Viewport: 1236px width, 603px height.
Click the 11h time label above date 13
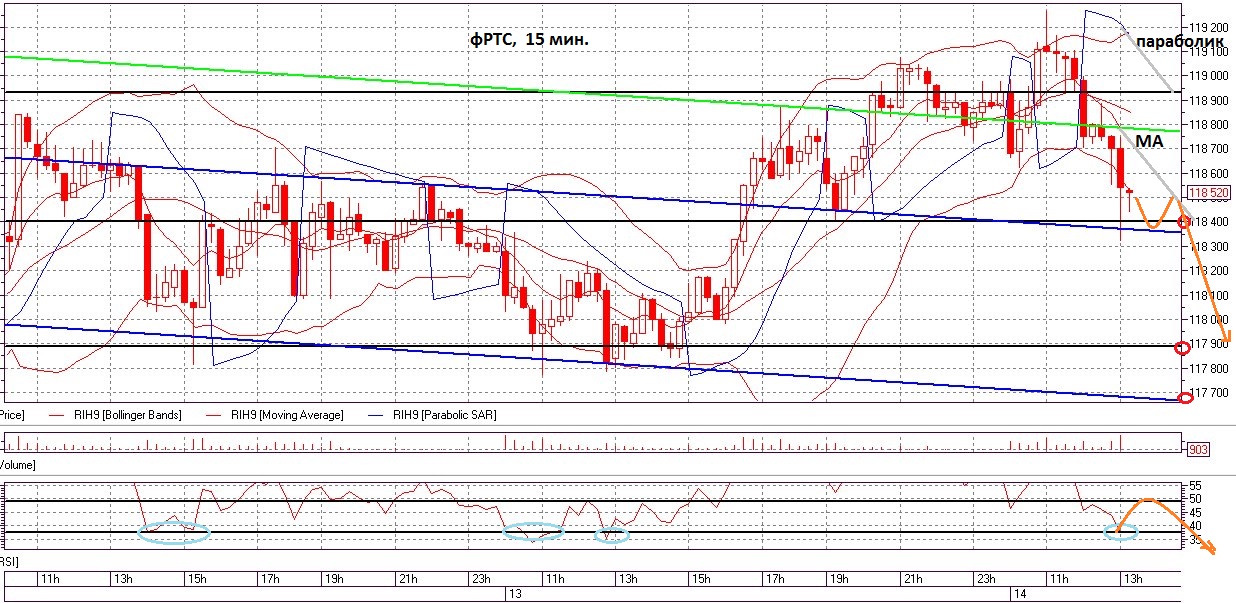(553, 579)
